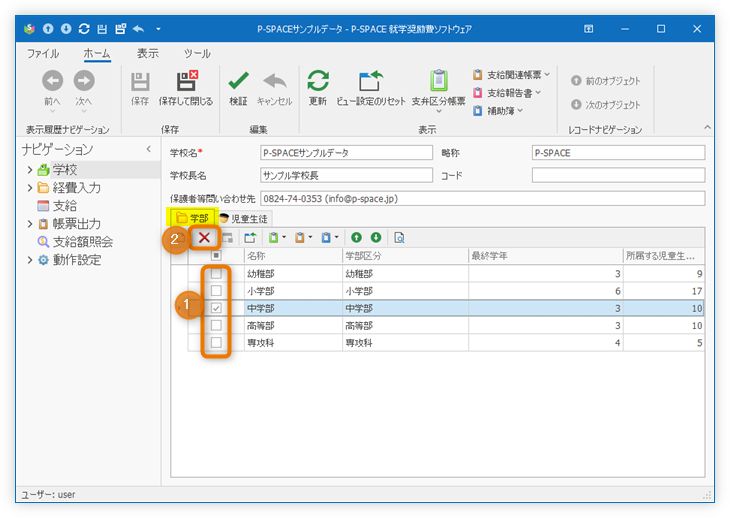Uncheck the 中学部 row checkbox

(216, 308)
